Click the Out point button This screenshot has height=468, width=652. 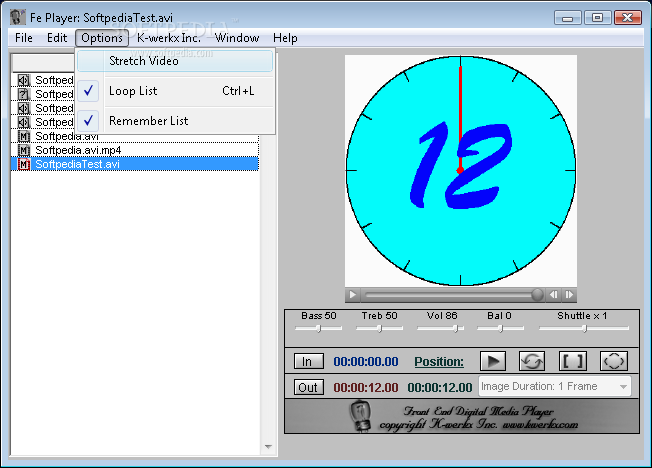click(x=308, y=387)
